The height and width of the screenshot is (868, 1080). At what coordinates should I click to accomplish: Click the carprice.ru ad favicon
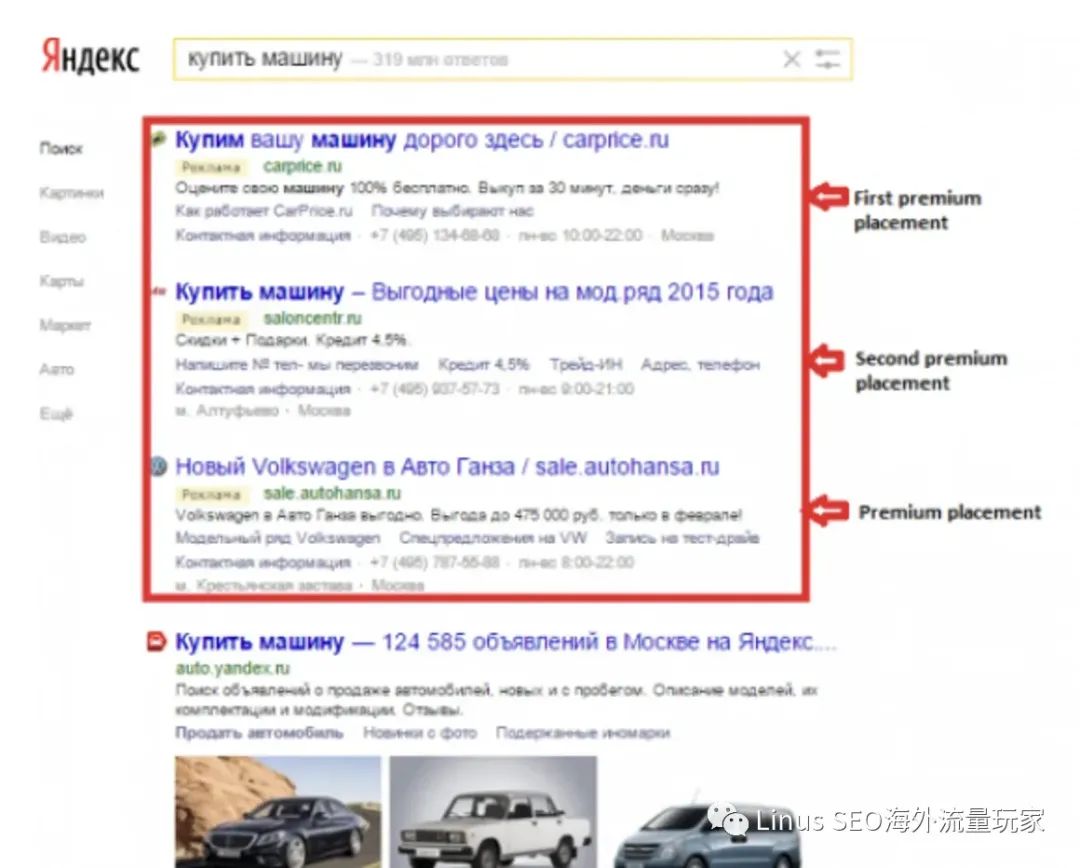pos(158,140)
